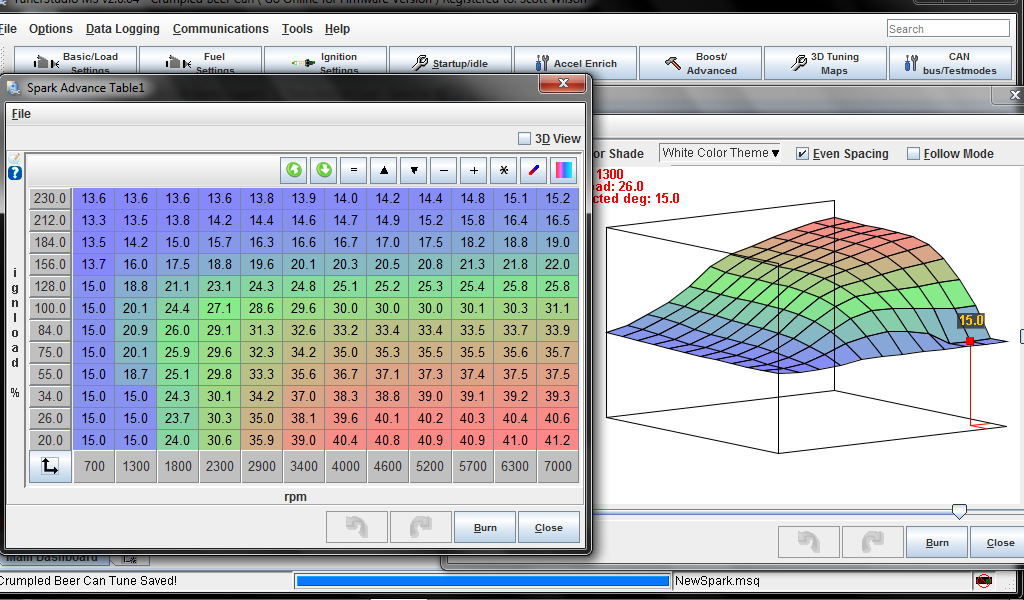Click the multiply (asterisk) cells icon
The height and width of the screenshot is (600, 1024).
(504, 169)
